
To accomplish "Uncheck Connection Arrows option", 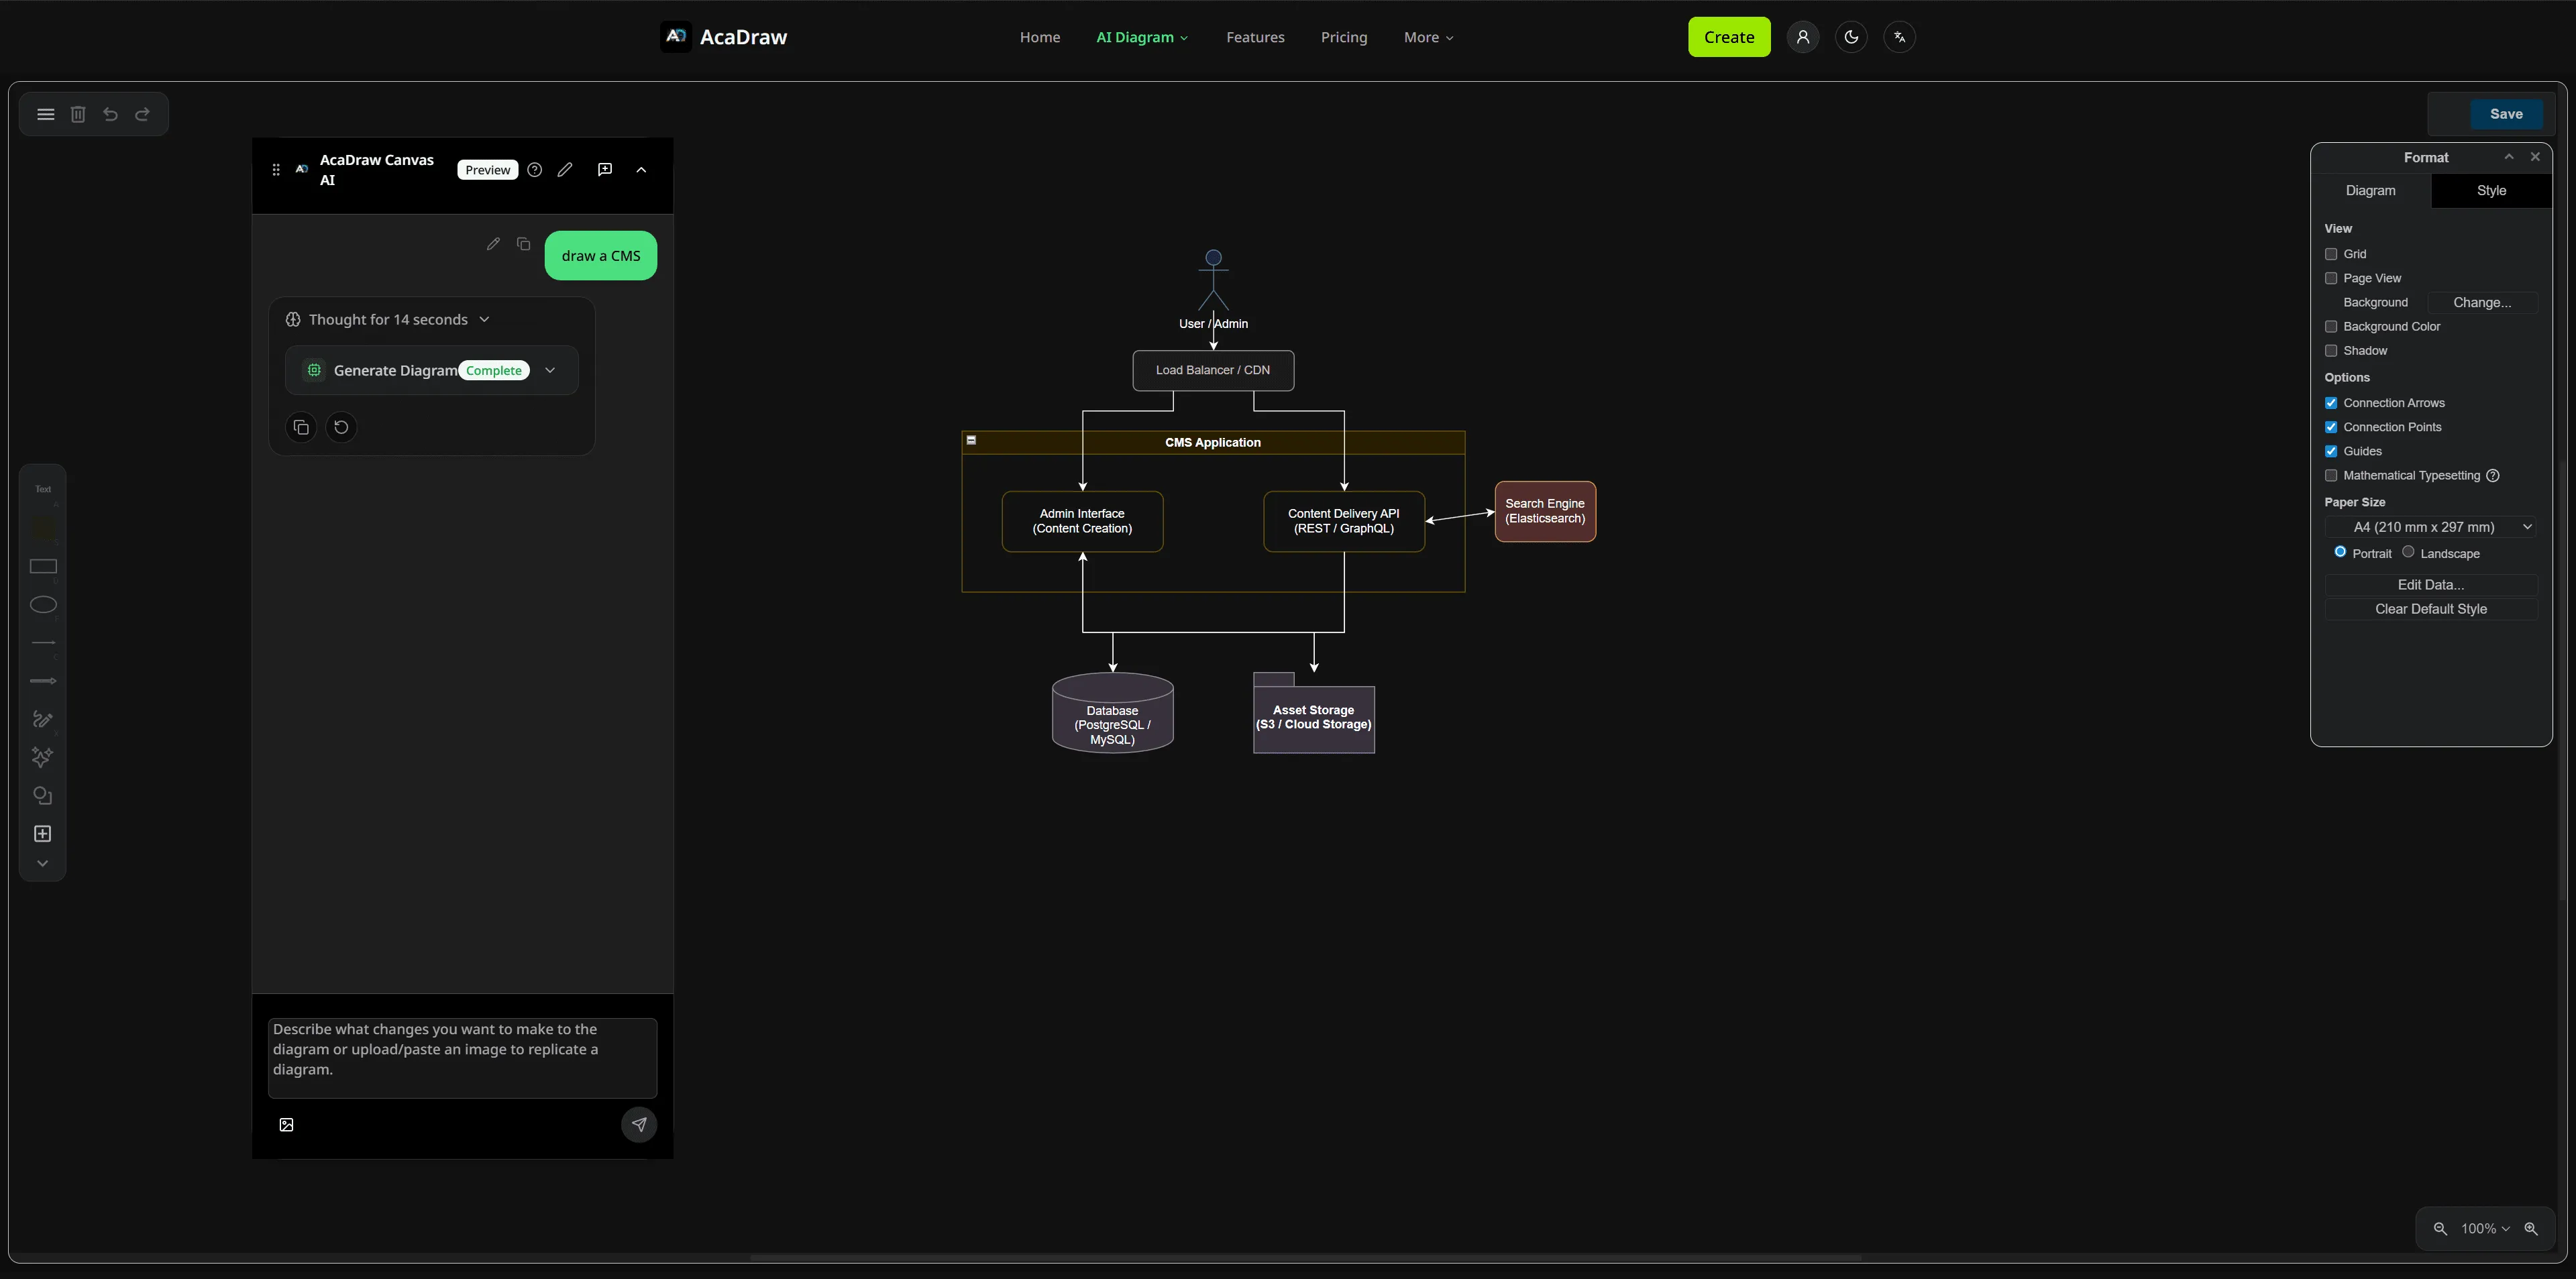I will click(2331, 403).
